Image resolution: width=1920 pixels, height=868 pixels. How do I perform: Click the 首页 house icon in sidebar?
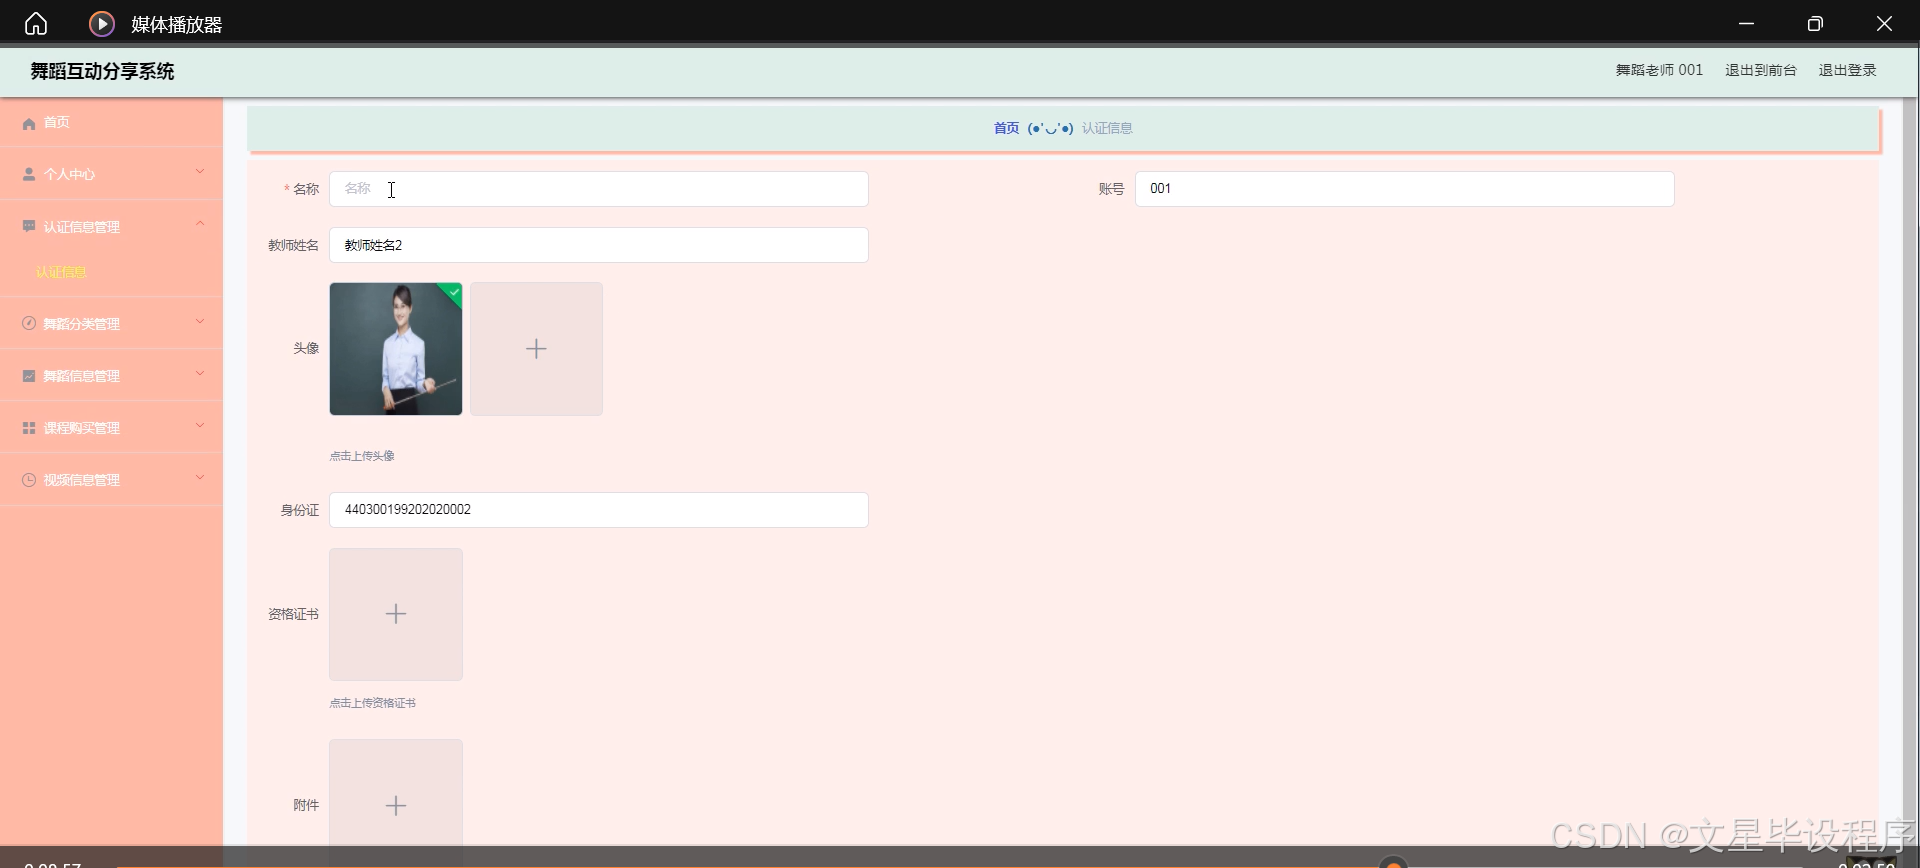(29, 123)
